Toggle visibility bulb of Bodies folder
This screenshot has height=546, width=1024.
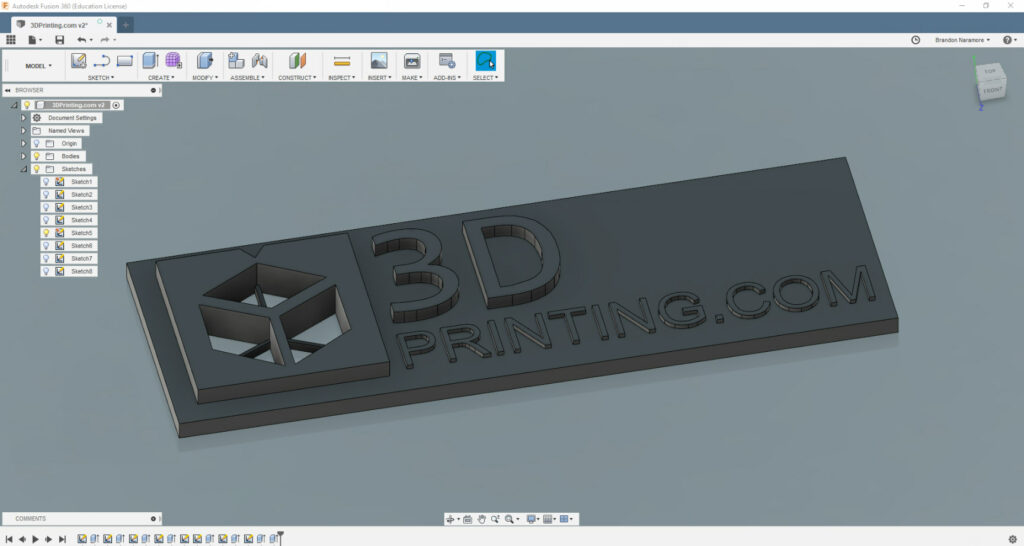[x=37, y=156]
